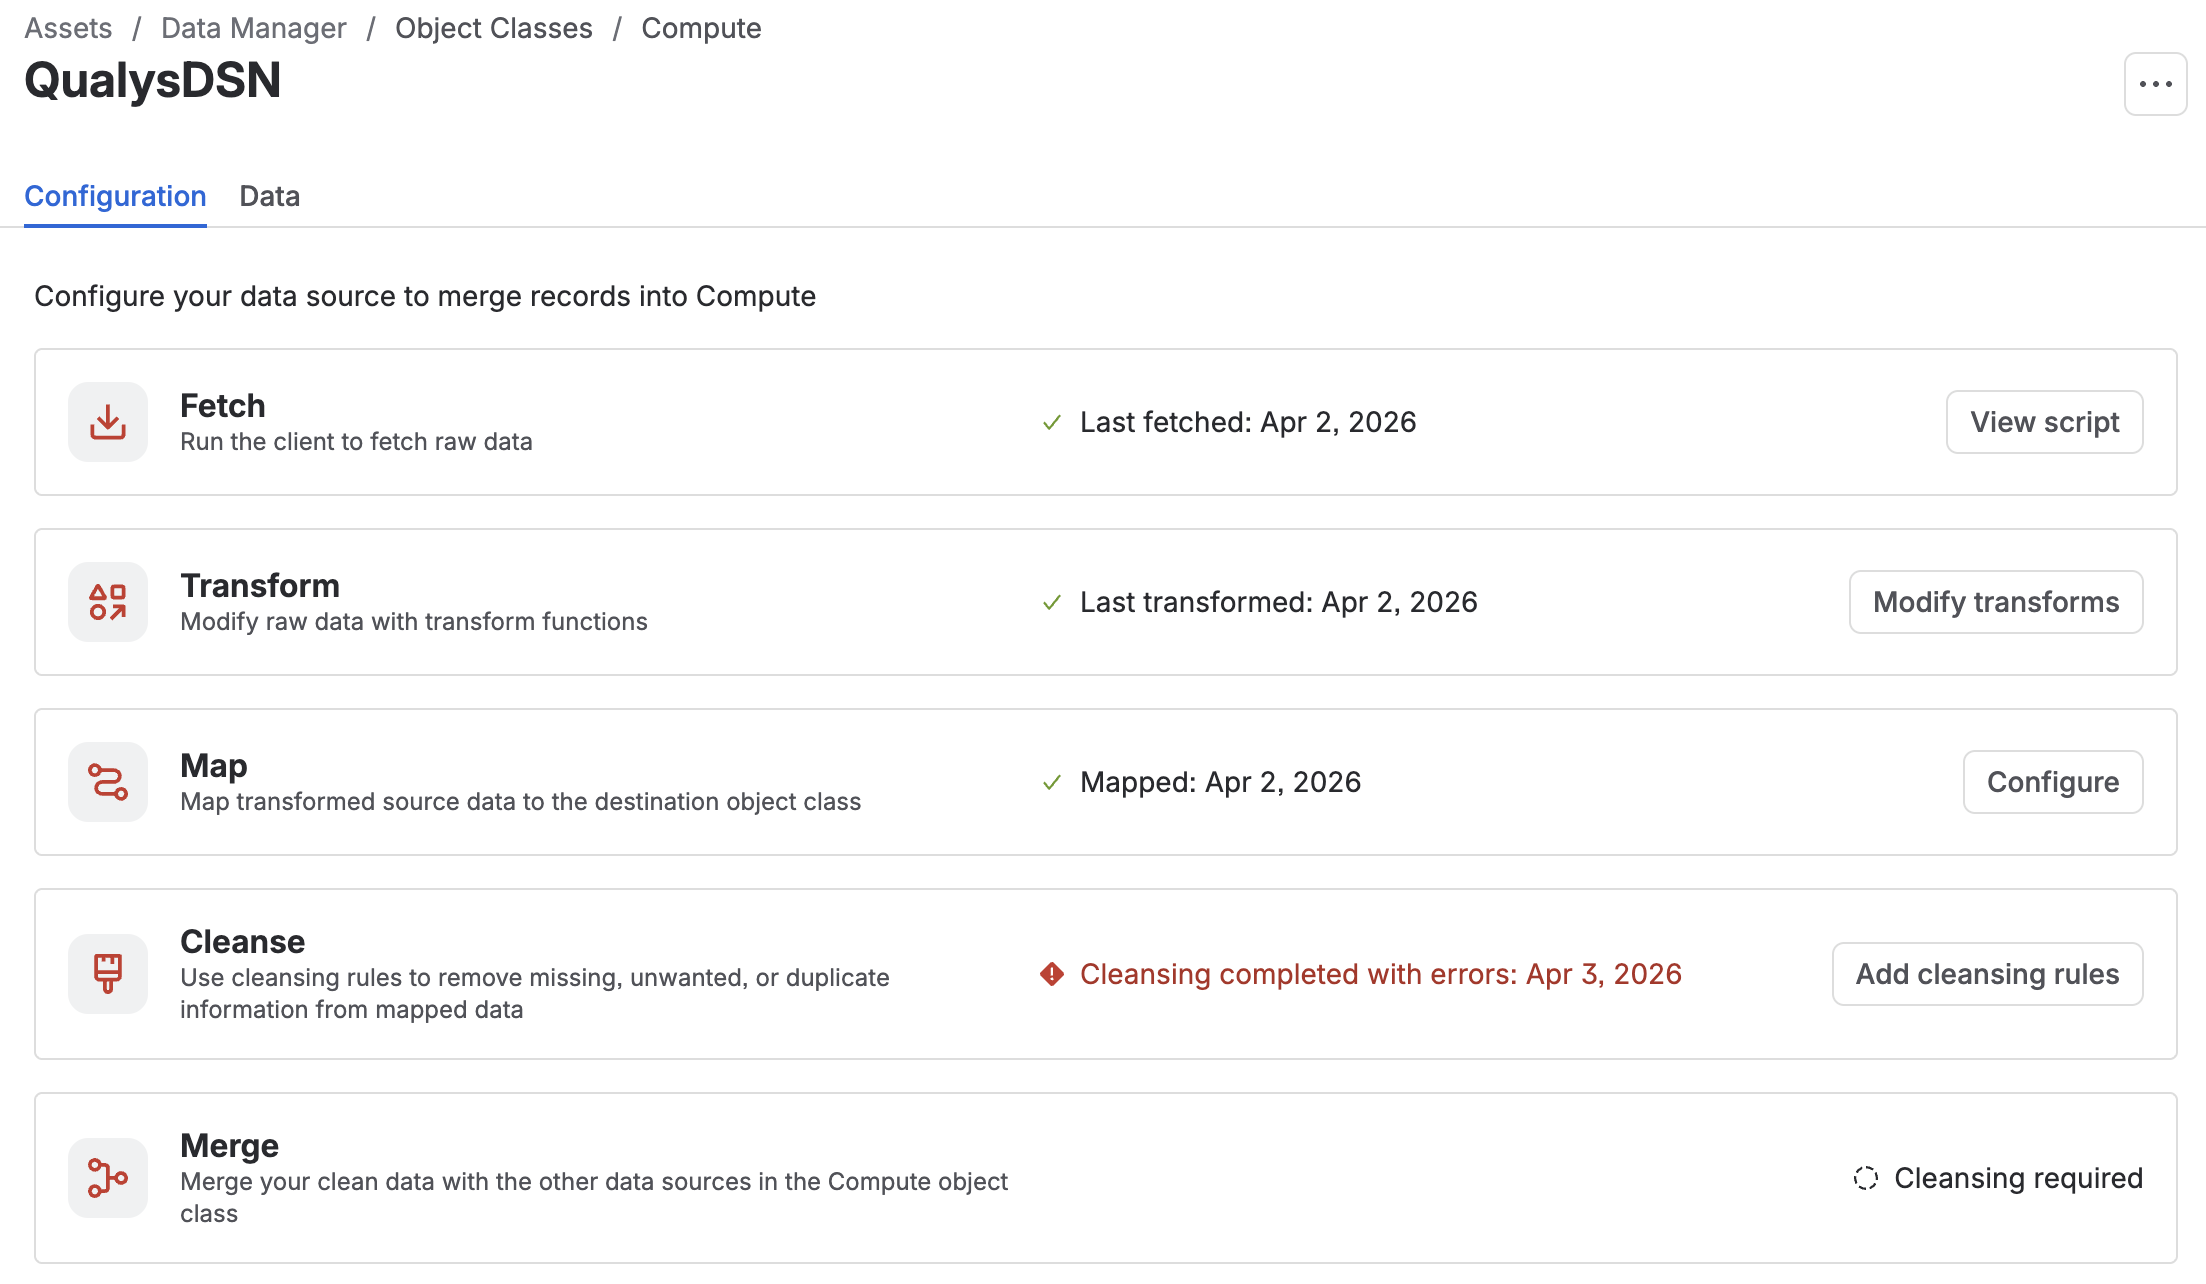2206x1284 pixels.
Task: Click the View script button
Action: pos(2045,422)
